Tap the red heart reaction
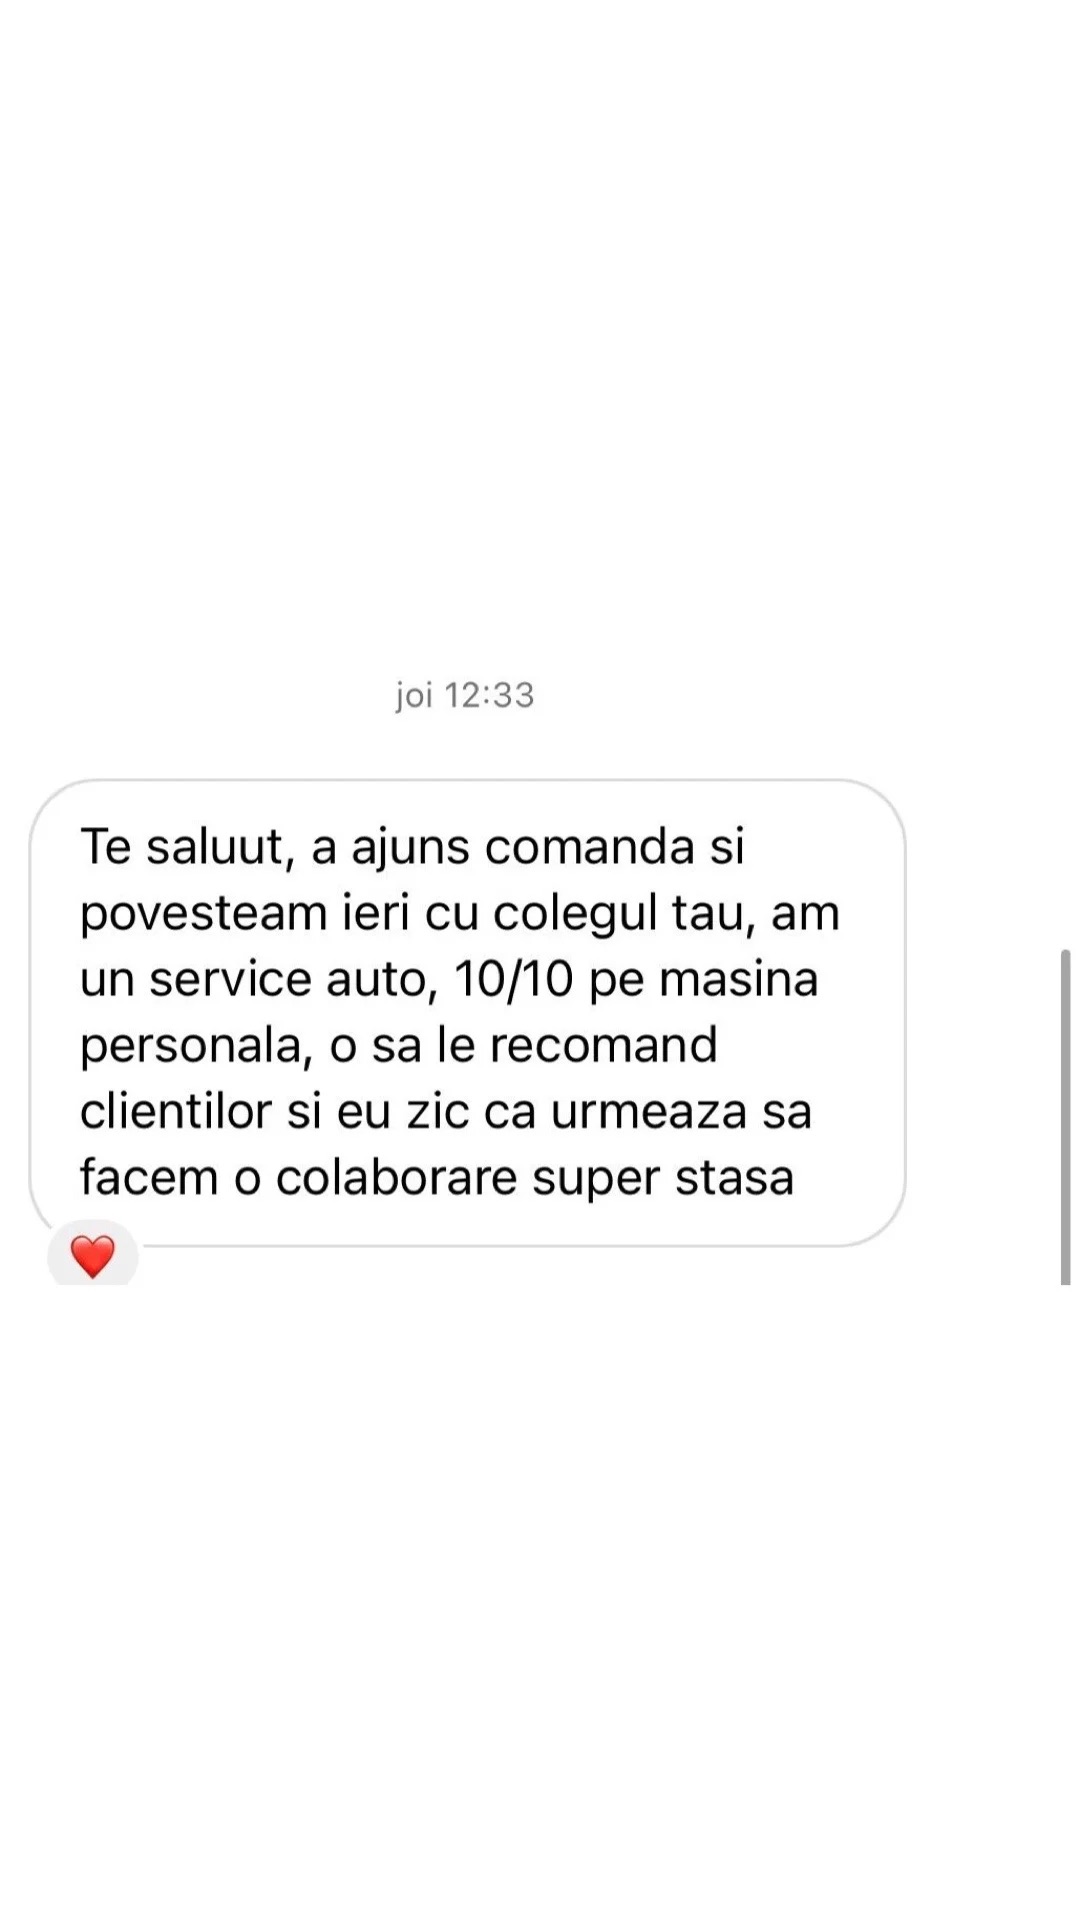Screen dimensions: 1080x1920 point(93,1256)
